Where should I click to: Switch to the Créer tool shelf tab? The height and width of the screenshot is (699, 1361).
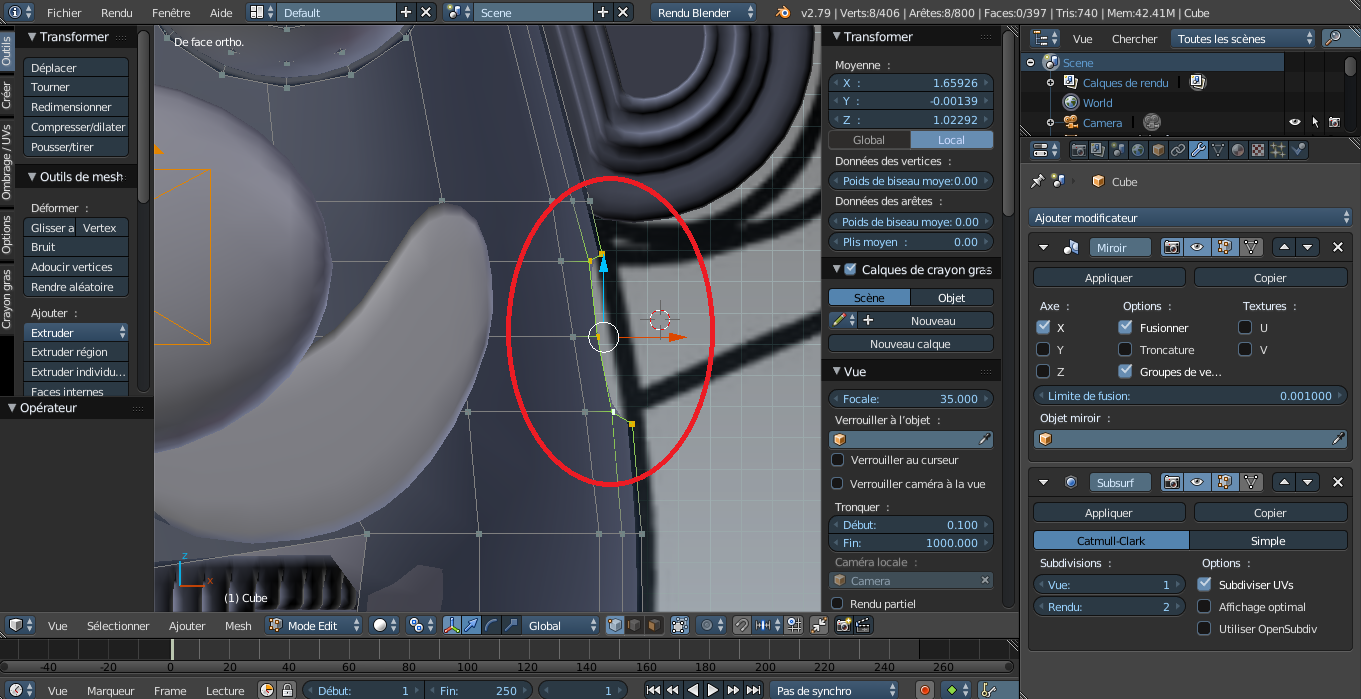click(x=7, y=94)
